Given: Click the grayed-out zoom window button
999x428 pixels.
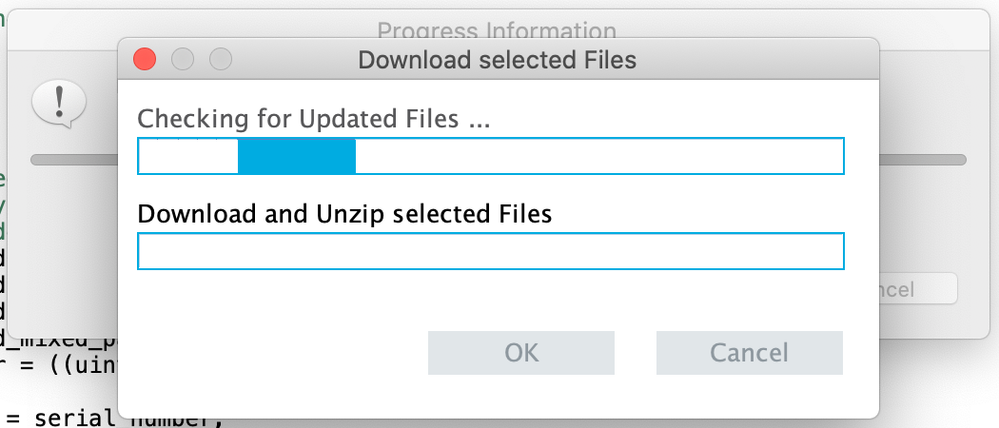Looking at the screenshot, I should click(x=221, y=60).
